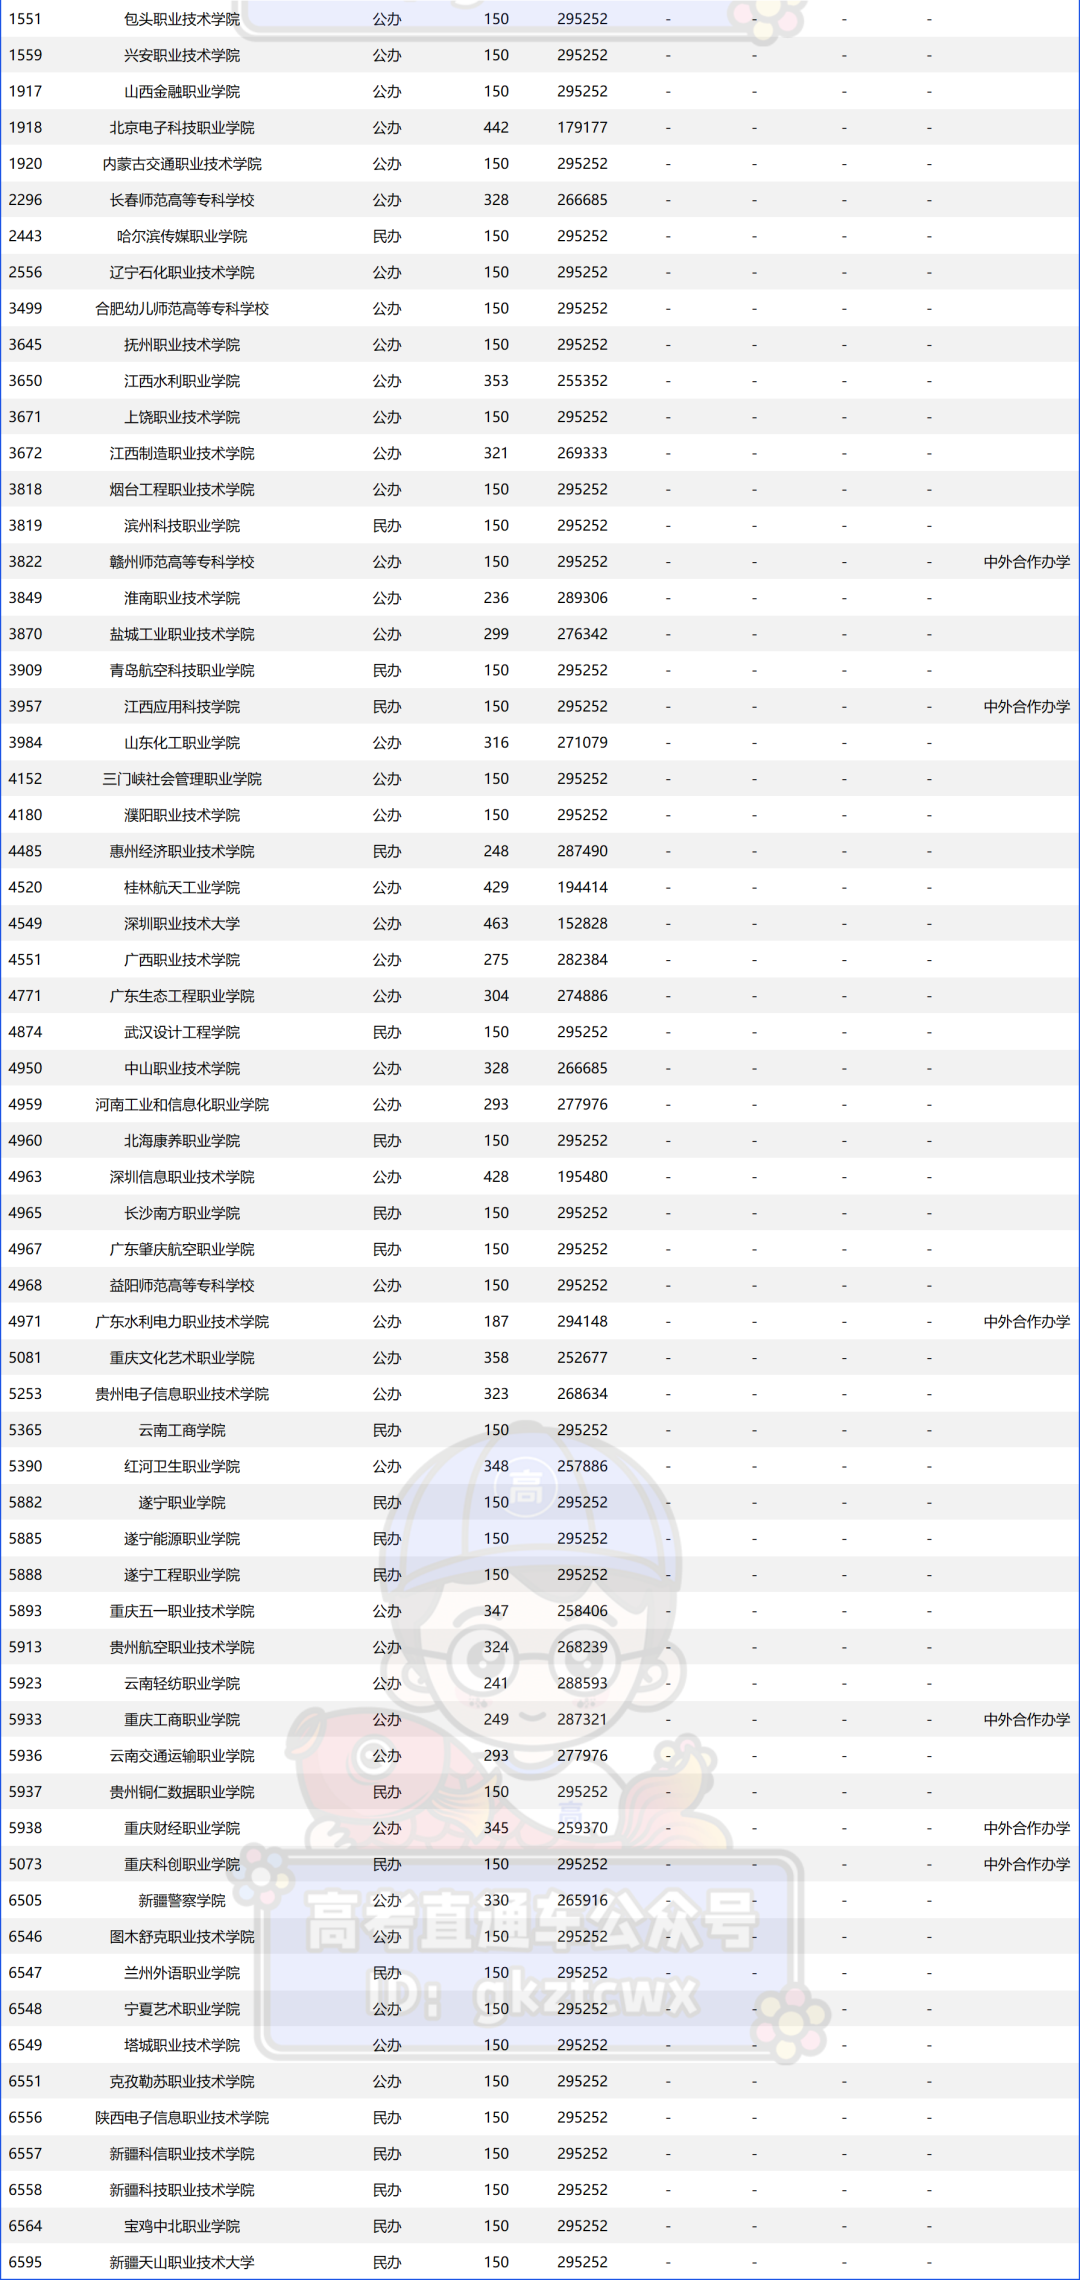The width and height of the screenshot is (1080, 2280).
Task: Select 民办 in 哈尔滨传媒职业学院 row
Action: point(387,236)
